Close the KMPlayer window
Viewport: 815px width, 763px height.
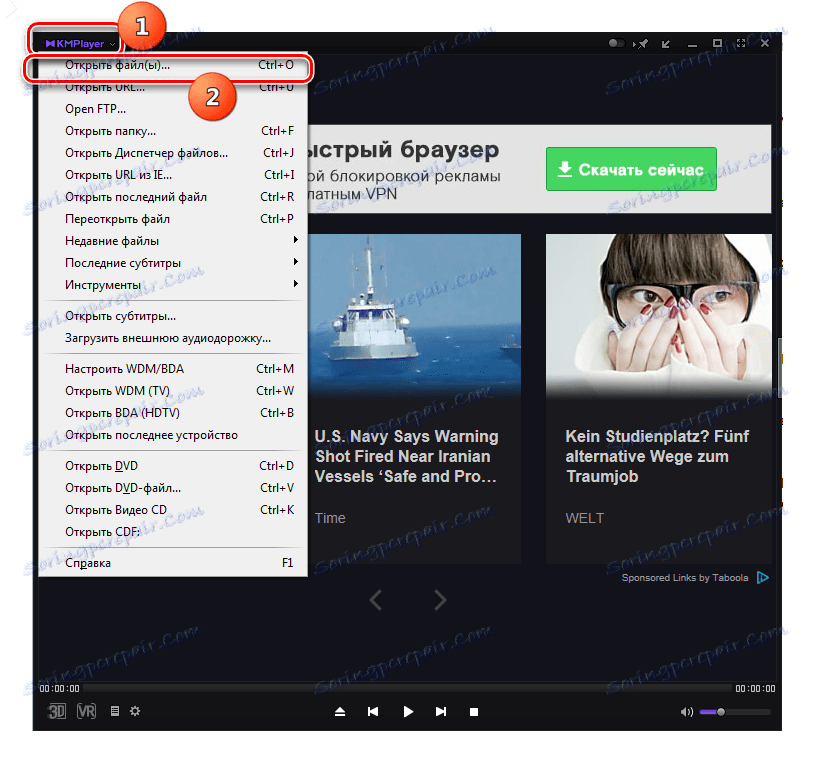click(765, 43)
